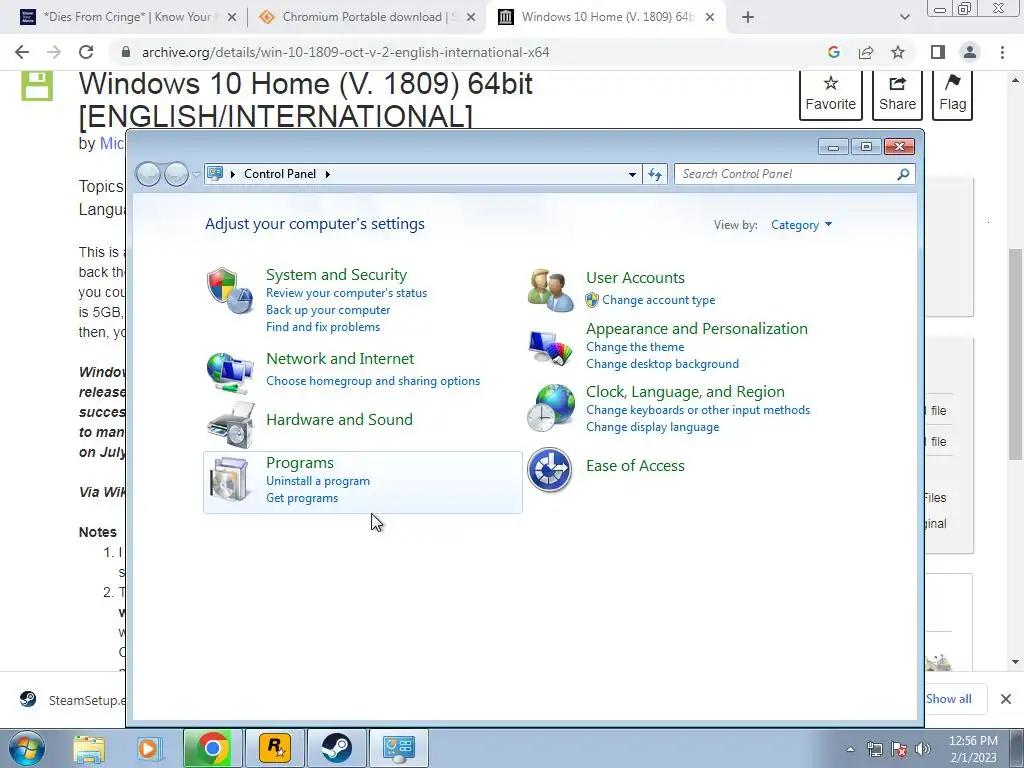Open Change display language link
The width and height of the screenshot is (1024, 768).
coord(652,426)
